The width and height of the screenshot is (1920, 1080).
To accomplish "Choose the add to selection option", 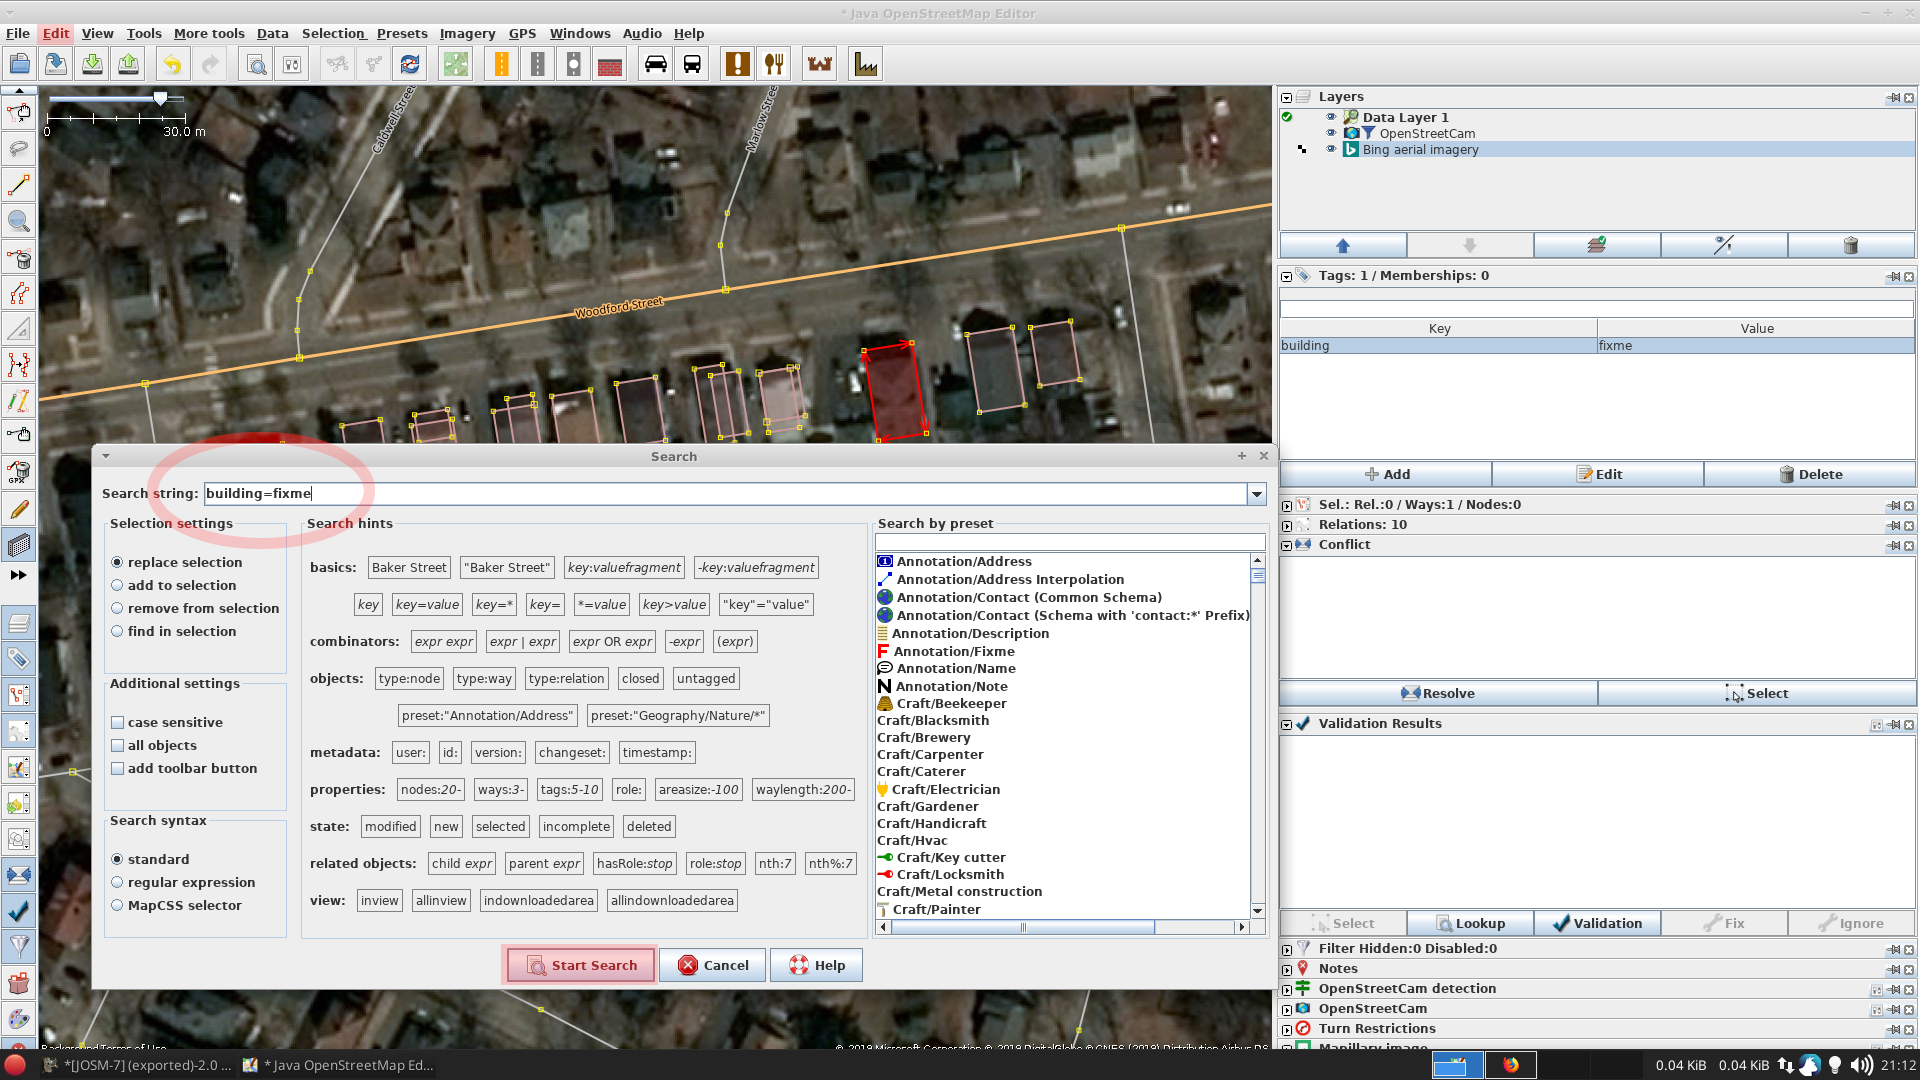I will [x=118, y=585].
